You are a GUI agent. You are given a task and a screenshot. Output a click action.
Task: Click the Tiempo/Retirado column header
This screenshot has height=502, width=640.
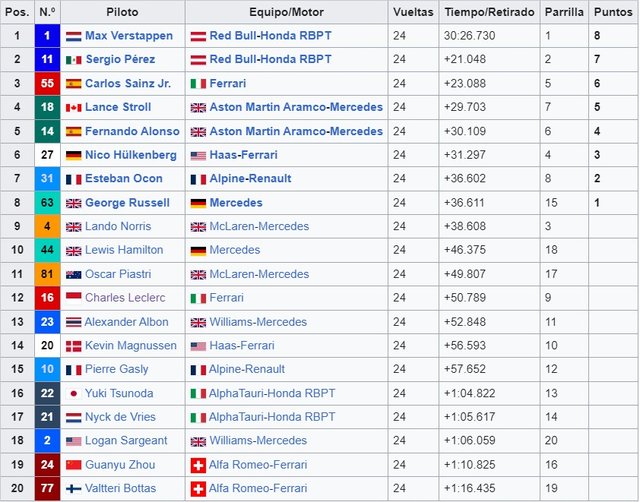pyautogui.click(x=489, y=12)
